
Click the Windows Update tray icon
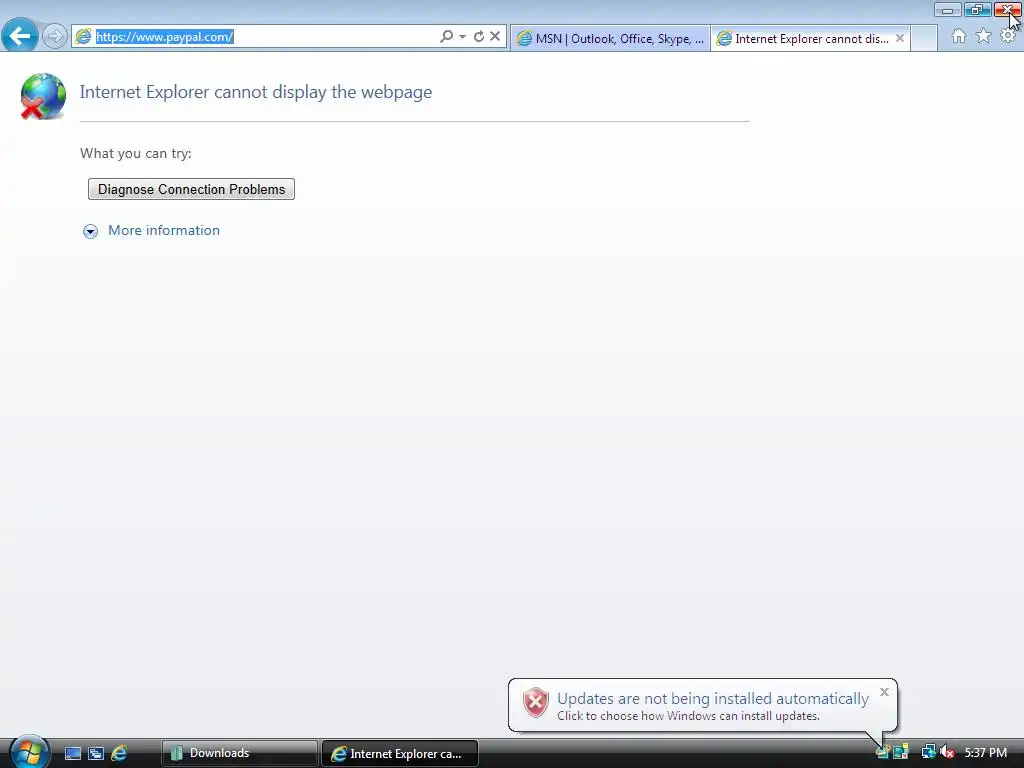click(x=883, y=752)
